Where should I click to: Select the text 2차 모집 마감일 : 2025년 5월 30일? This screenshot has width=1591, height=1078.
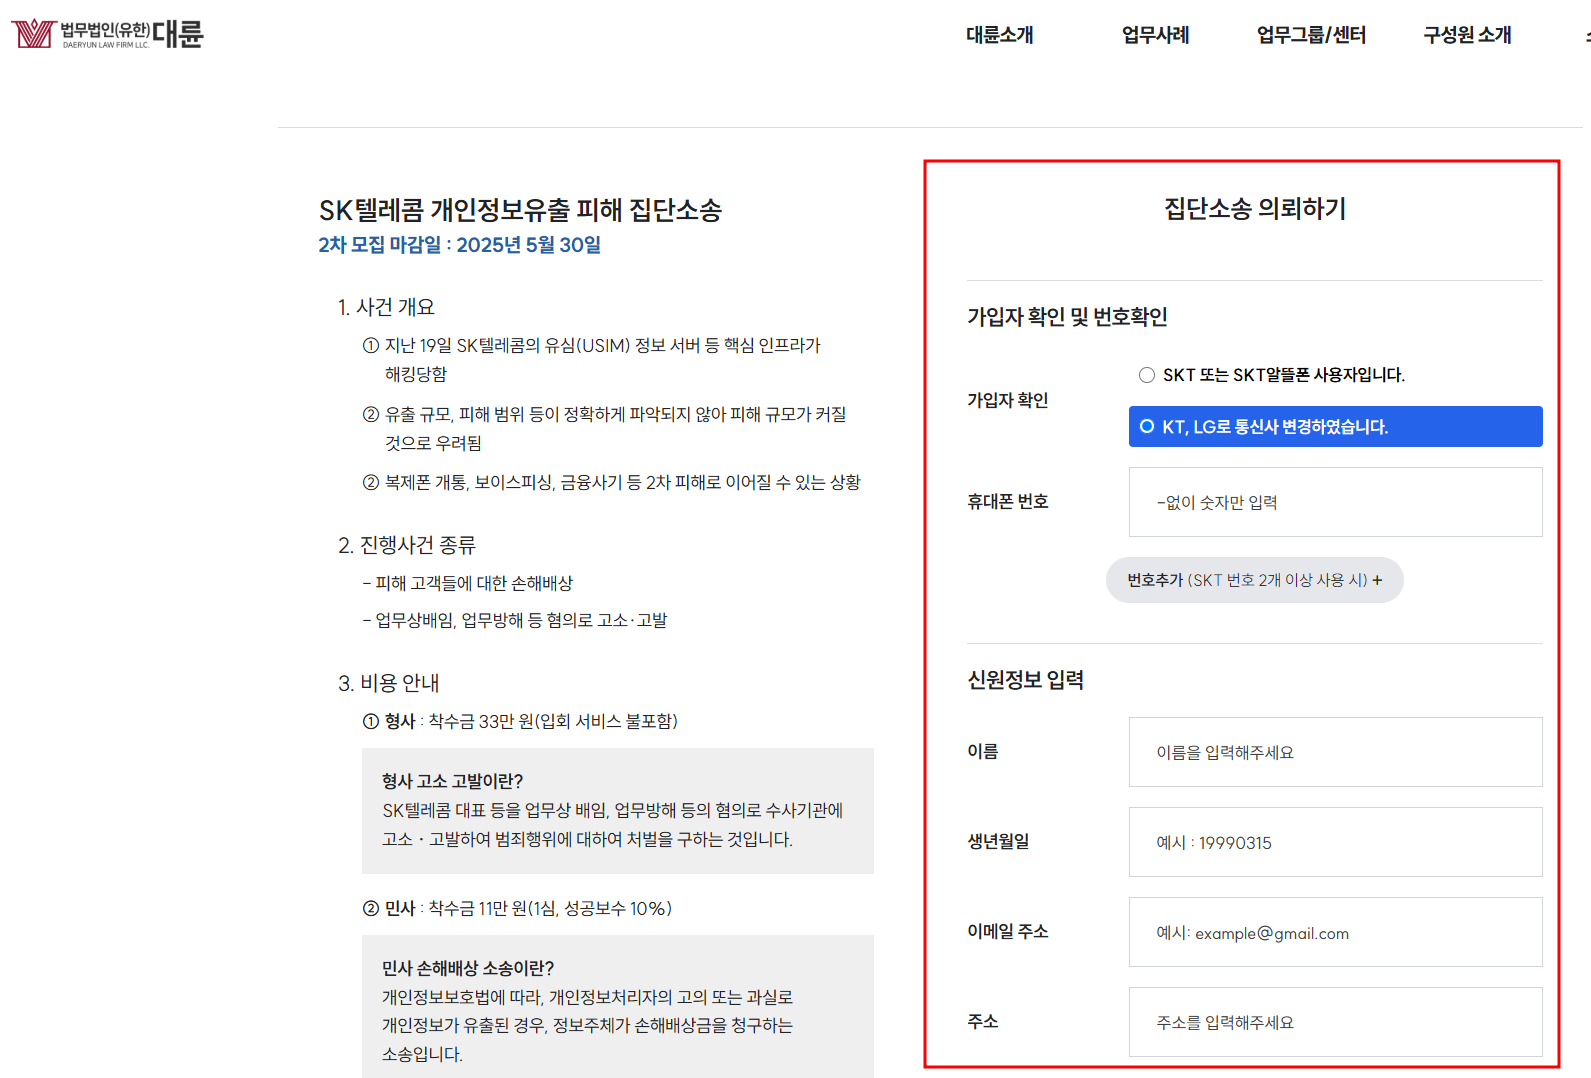pyautogui.click(x=459, y=245)
